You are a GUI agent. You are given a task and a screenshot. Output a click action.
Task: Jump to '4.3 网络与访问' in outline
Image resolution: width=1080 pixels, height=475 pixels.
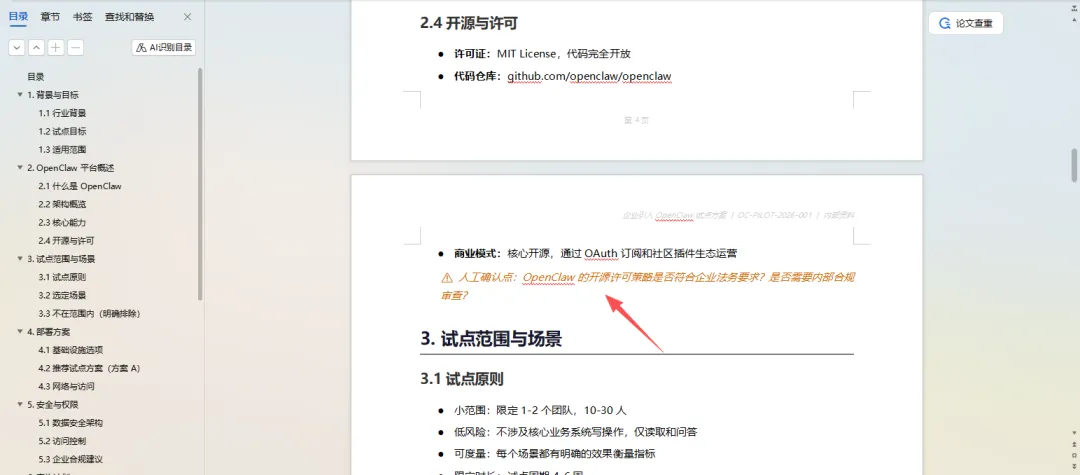pos(67,386)
